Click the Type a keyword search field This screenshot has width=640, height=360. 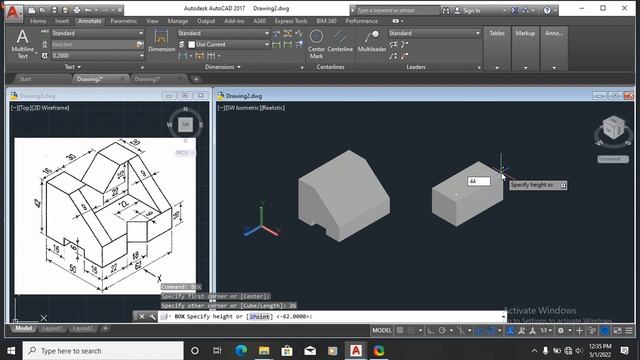pyautogui.click(x=398, y=11)
